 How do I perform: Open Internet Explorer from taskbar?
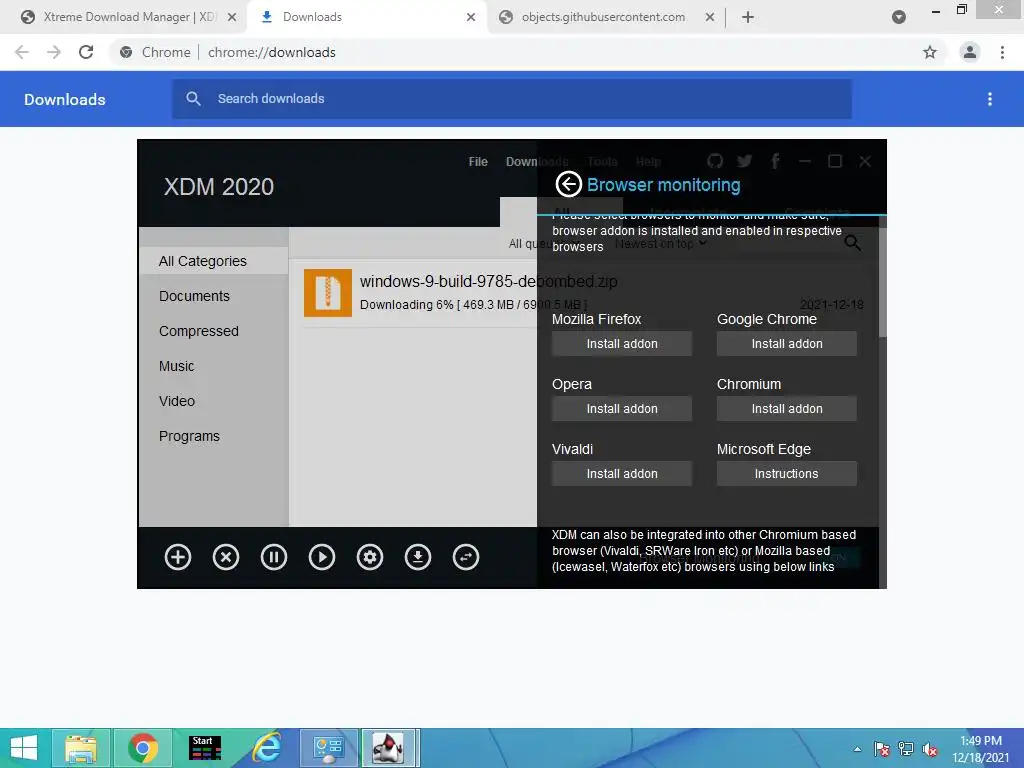tap(267, 748)
